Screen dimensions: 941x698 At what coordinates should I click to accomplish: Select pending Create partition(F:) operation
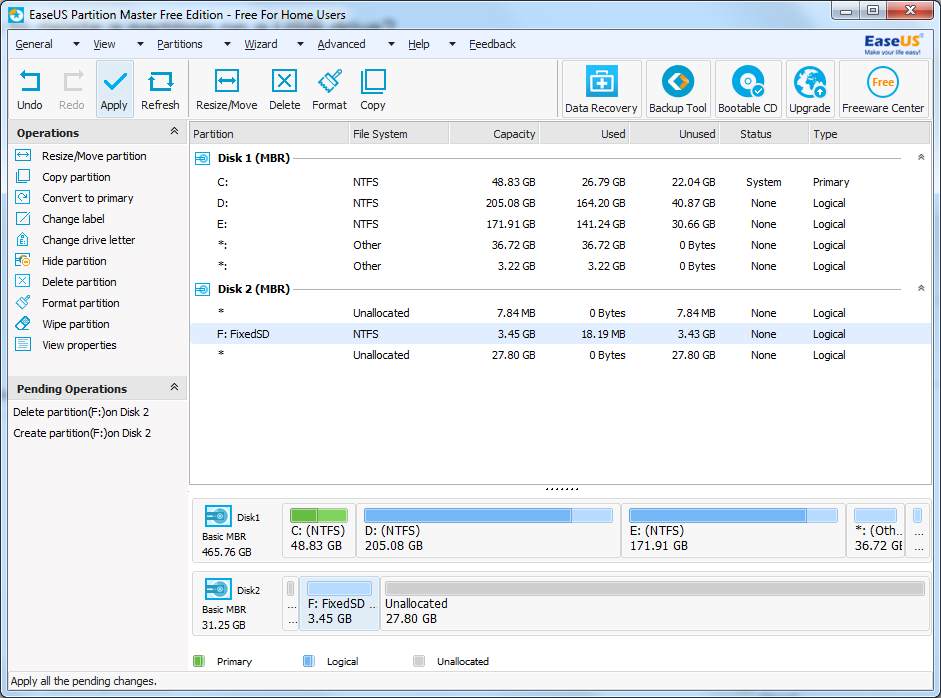[82, 433]
